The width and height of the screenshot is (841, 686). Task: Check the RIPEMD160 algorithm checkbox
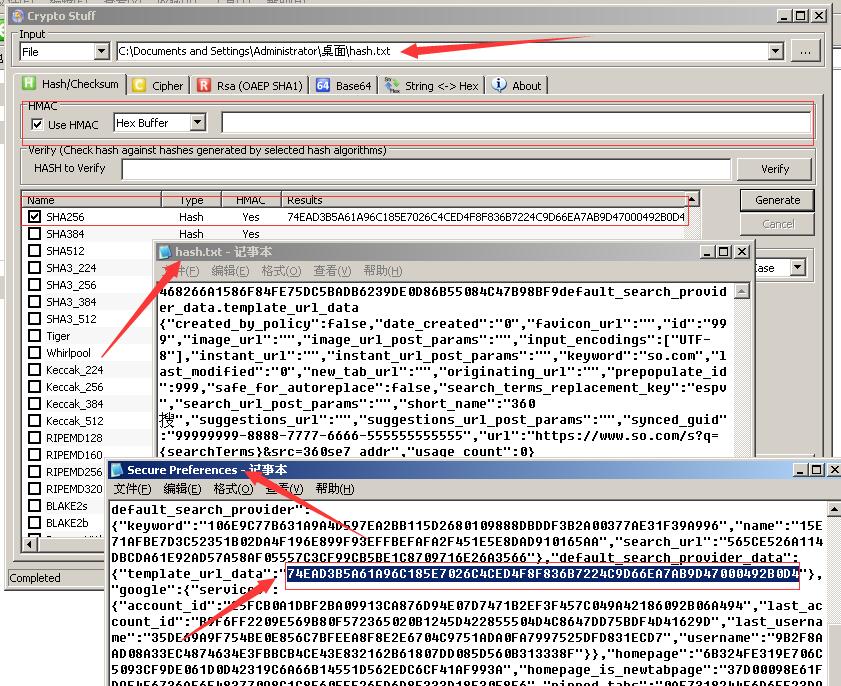point(35,454)
